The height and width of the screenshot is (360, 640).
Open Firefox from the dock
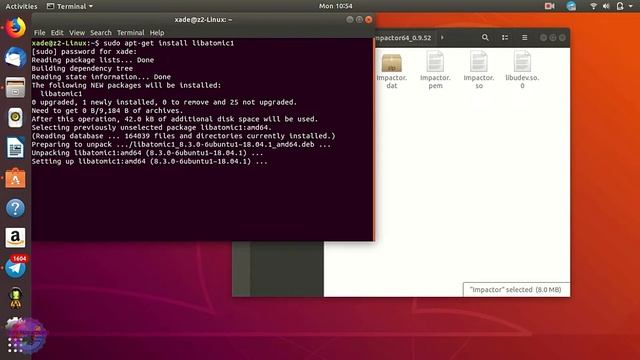coord(16,27)
